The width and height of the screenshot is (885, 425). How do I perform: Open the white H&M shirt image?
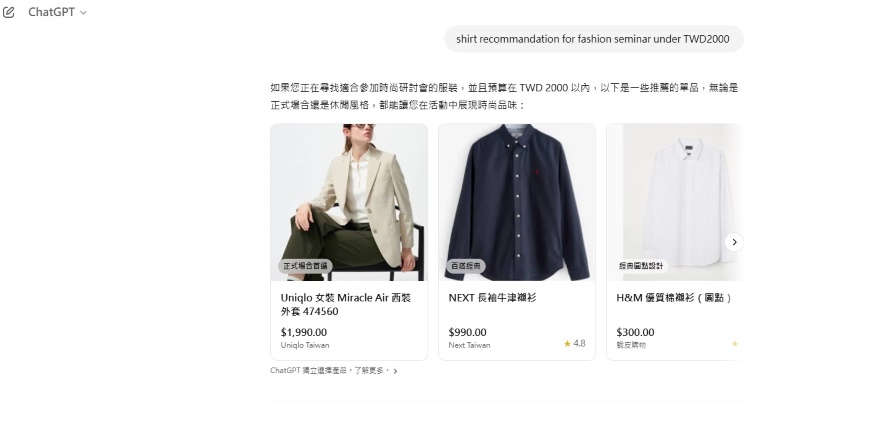tap(674, 202)
